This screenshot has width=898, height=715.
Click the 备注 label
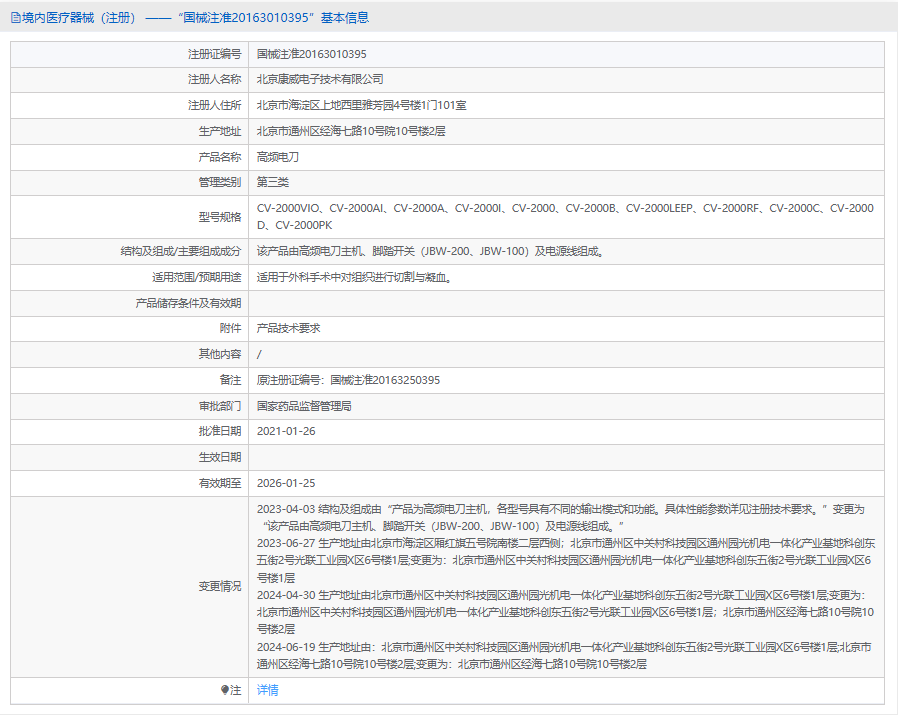coord(230,380)
